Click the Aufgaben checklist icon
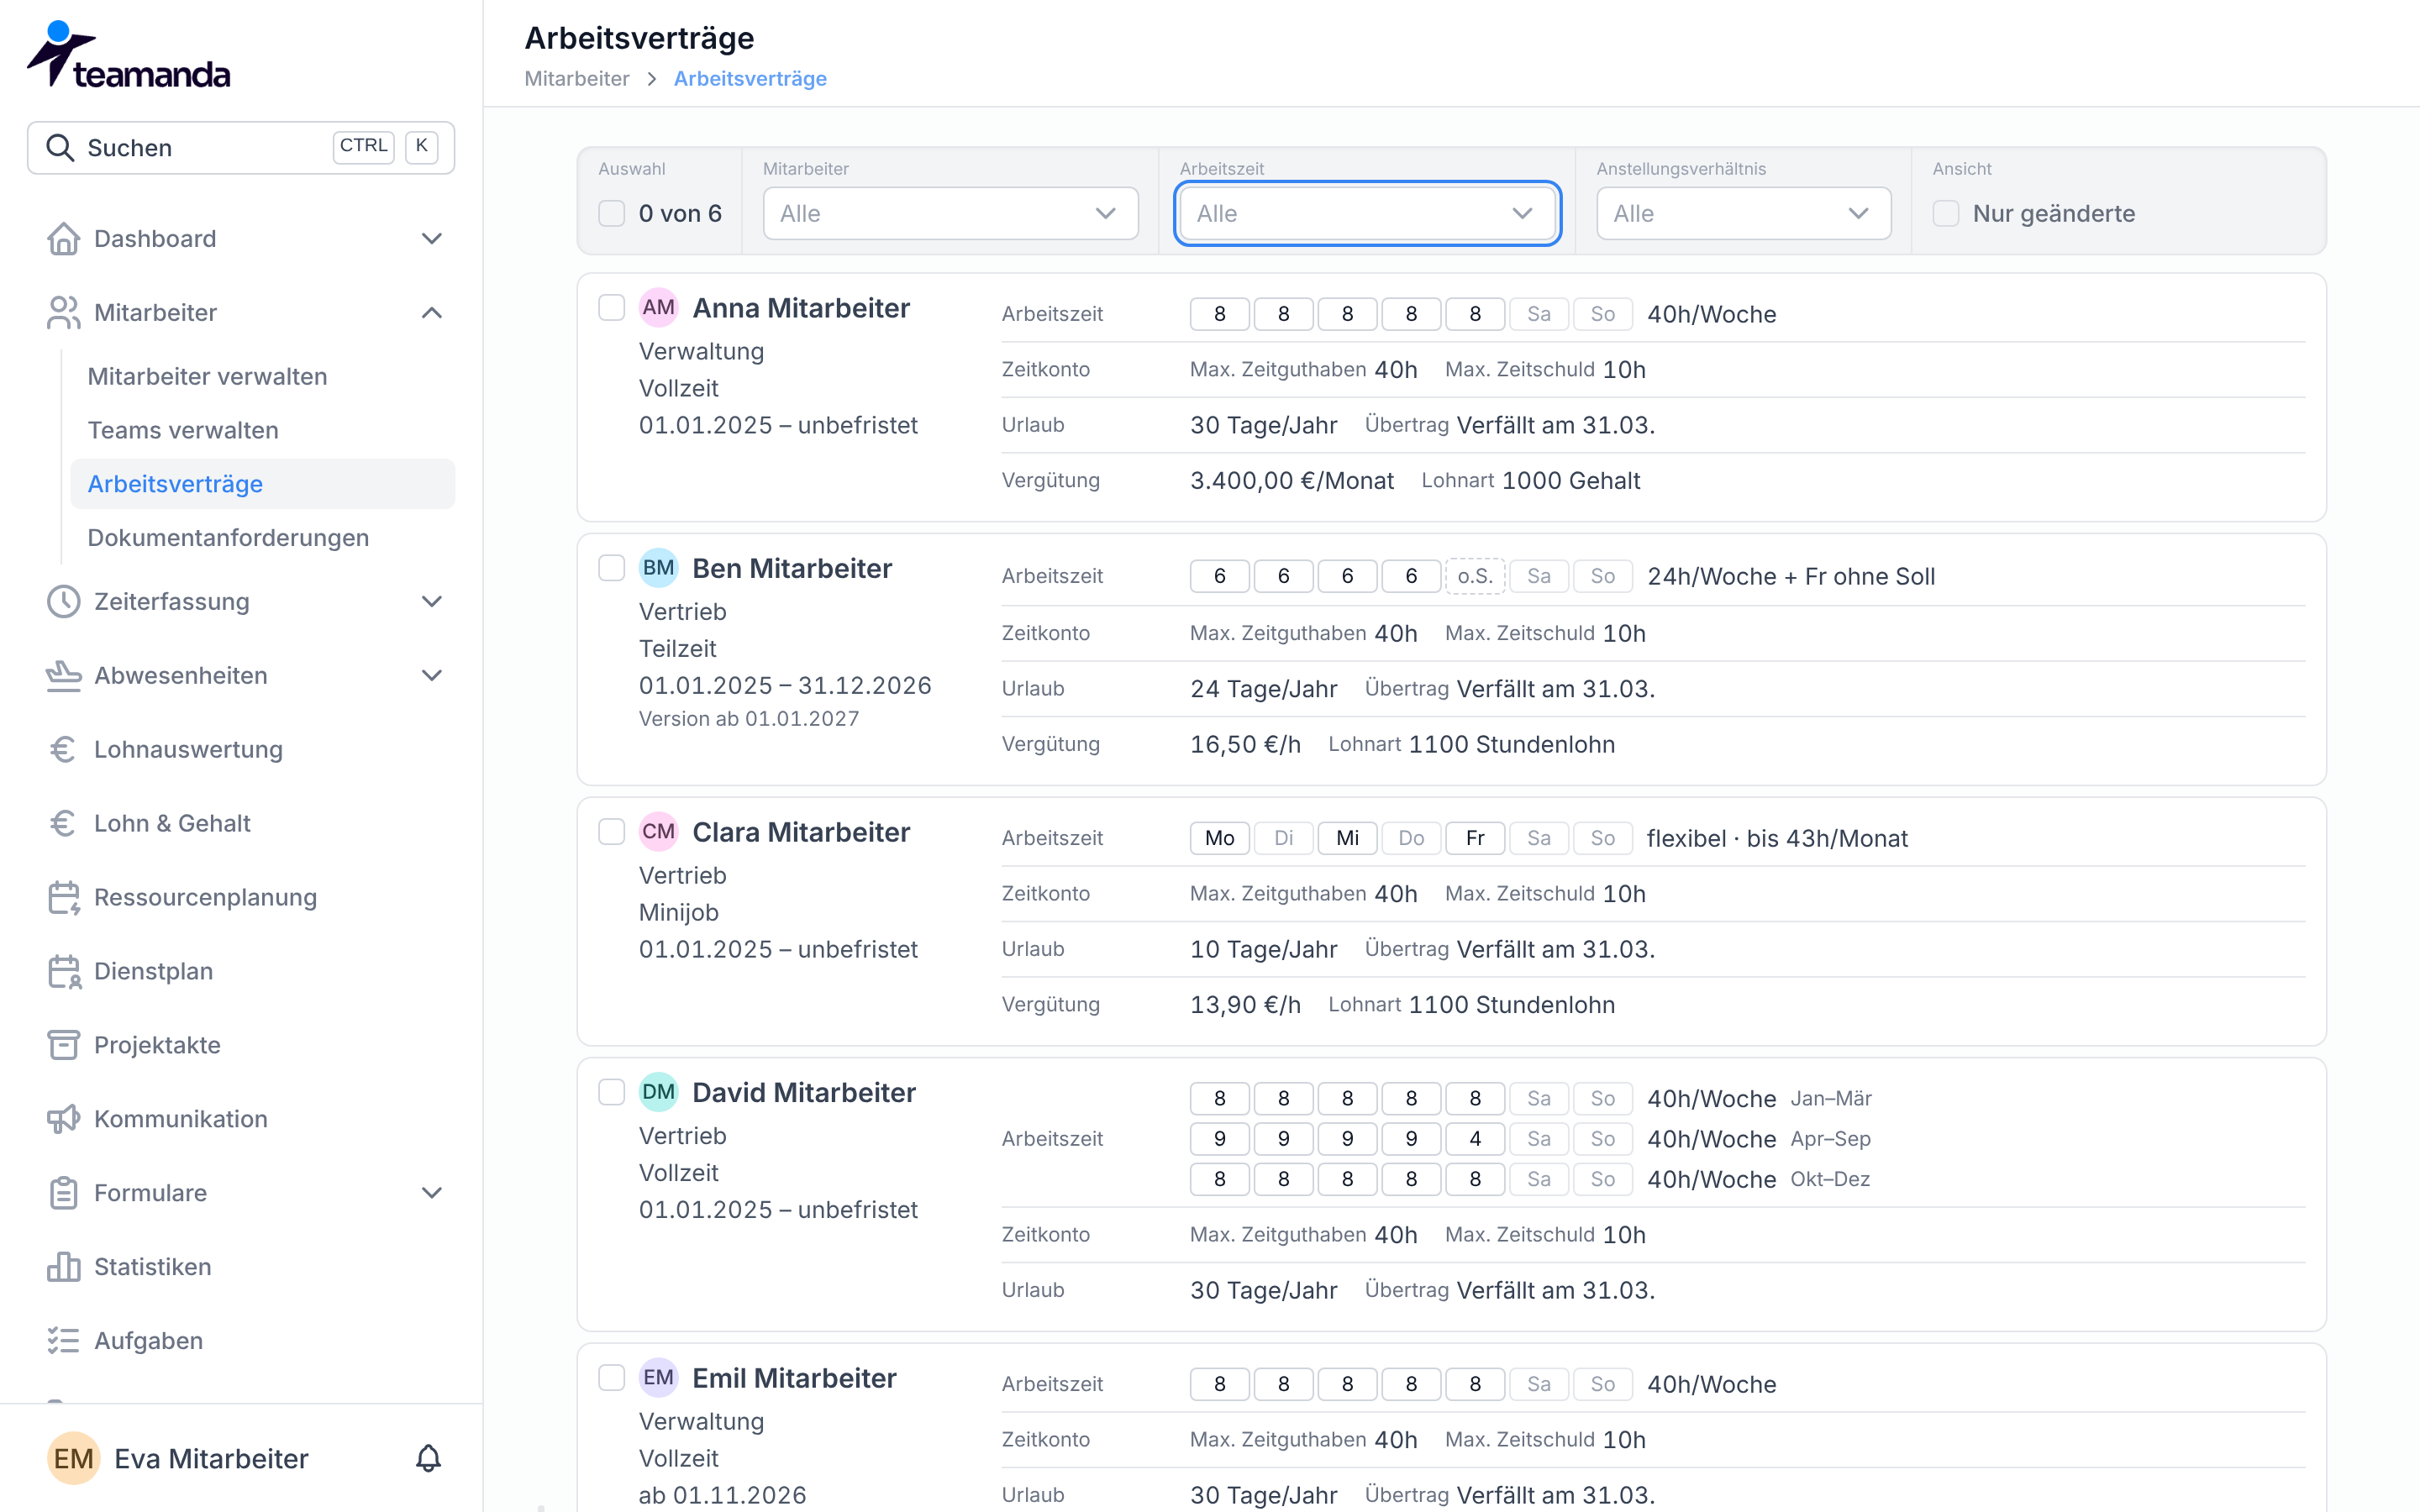Viewport: 2420px width, 1512px height. point(63,1342)
